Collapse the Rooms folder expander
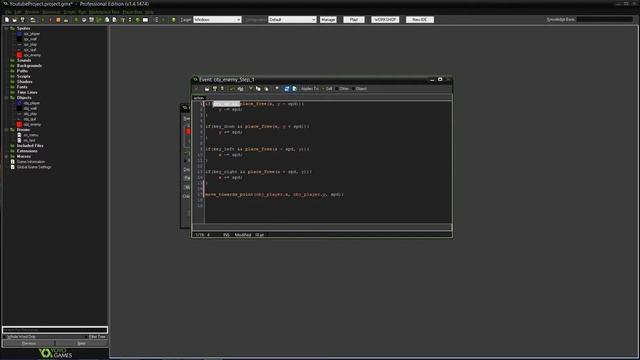 tap(6, 130)
